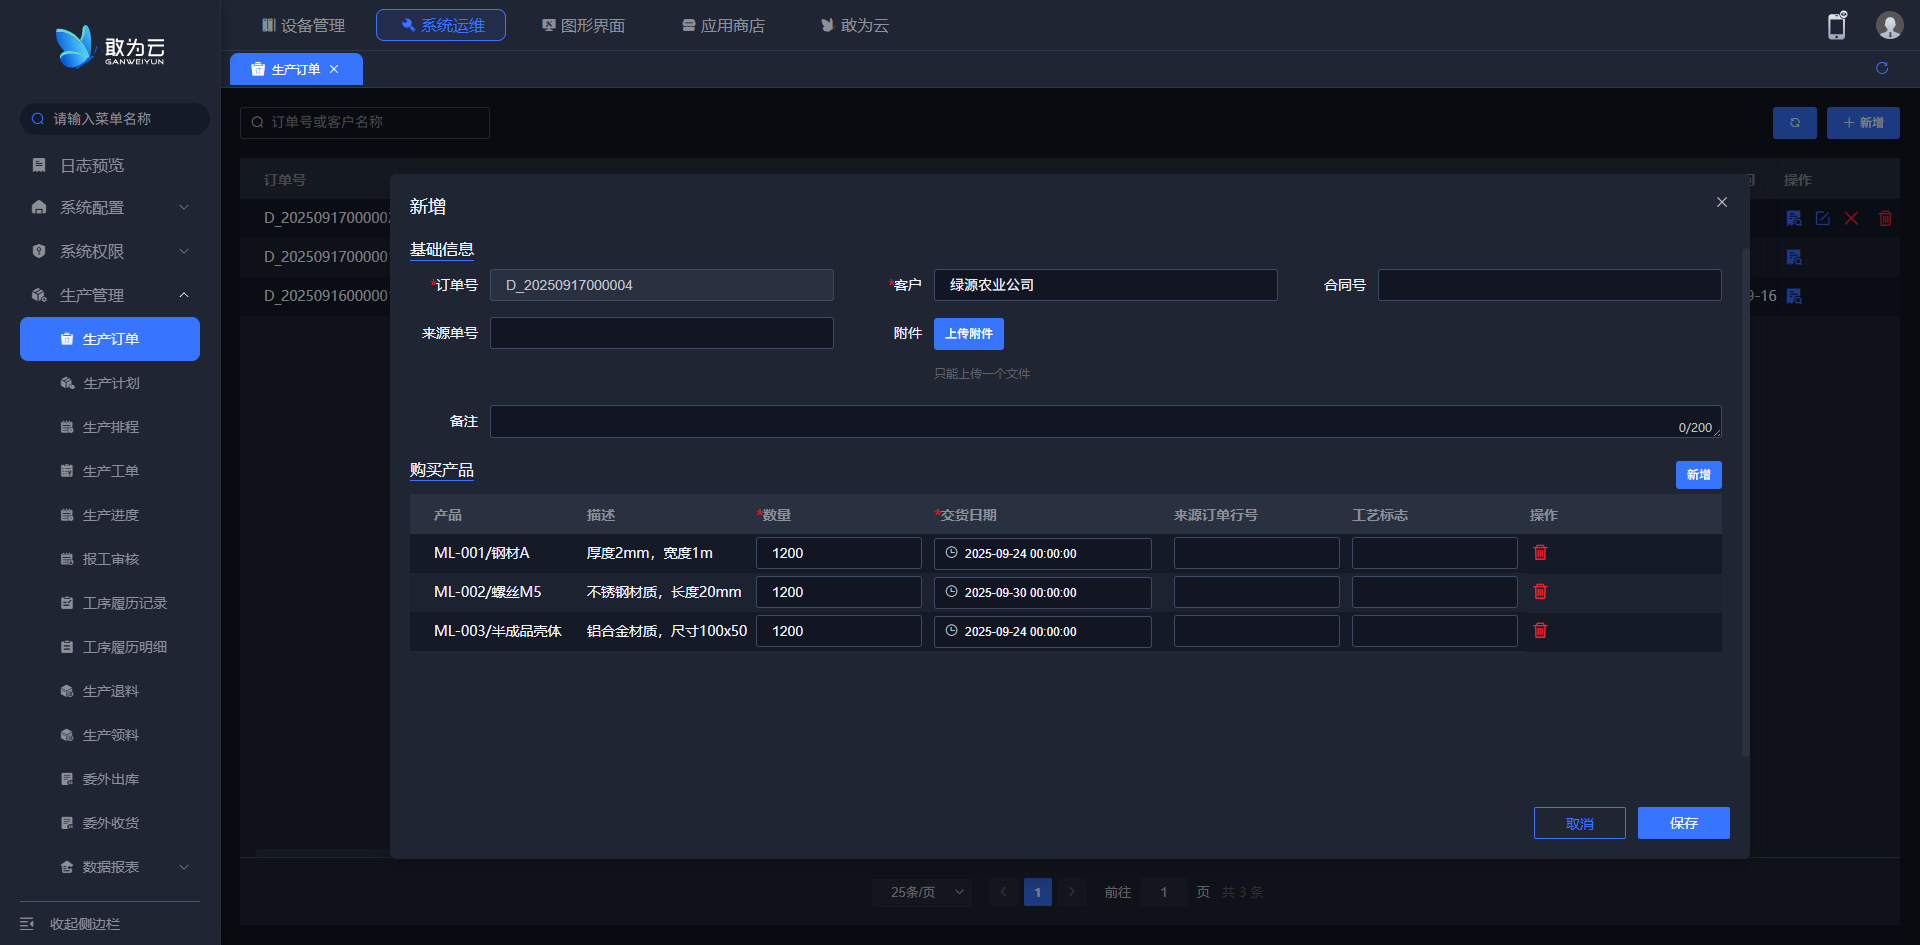
Task: Close the 新增 dialog with X icon
Action: (x=1721, y=202)
